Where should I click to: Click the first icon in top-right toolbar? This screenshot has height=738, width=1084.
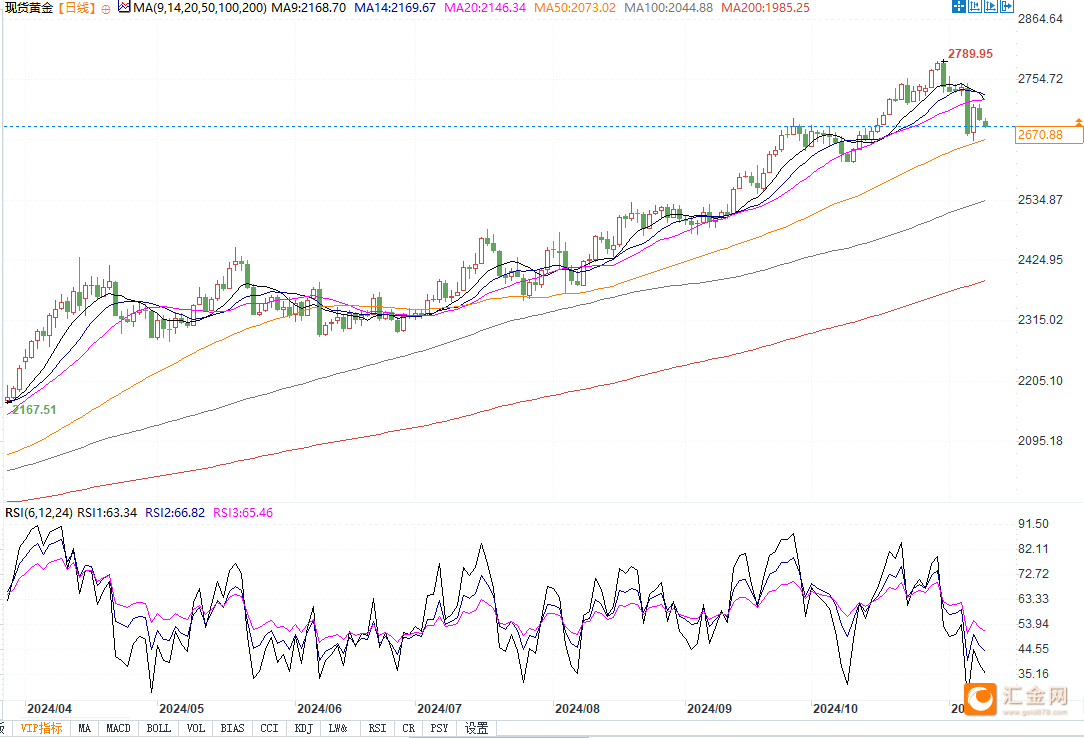click(x=958, y=7)
